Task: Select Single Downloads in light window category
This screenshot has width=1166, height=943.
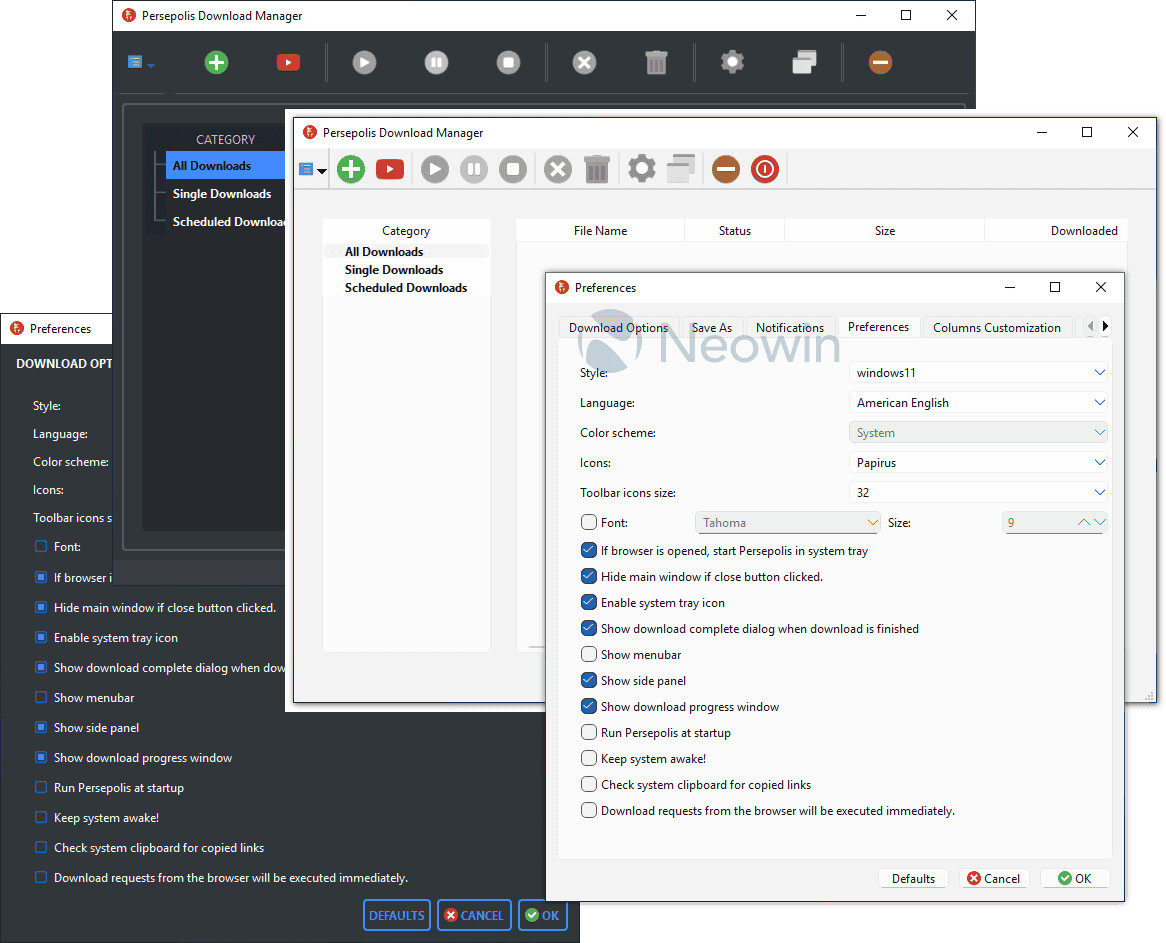Action: [x=394, y=270]
